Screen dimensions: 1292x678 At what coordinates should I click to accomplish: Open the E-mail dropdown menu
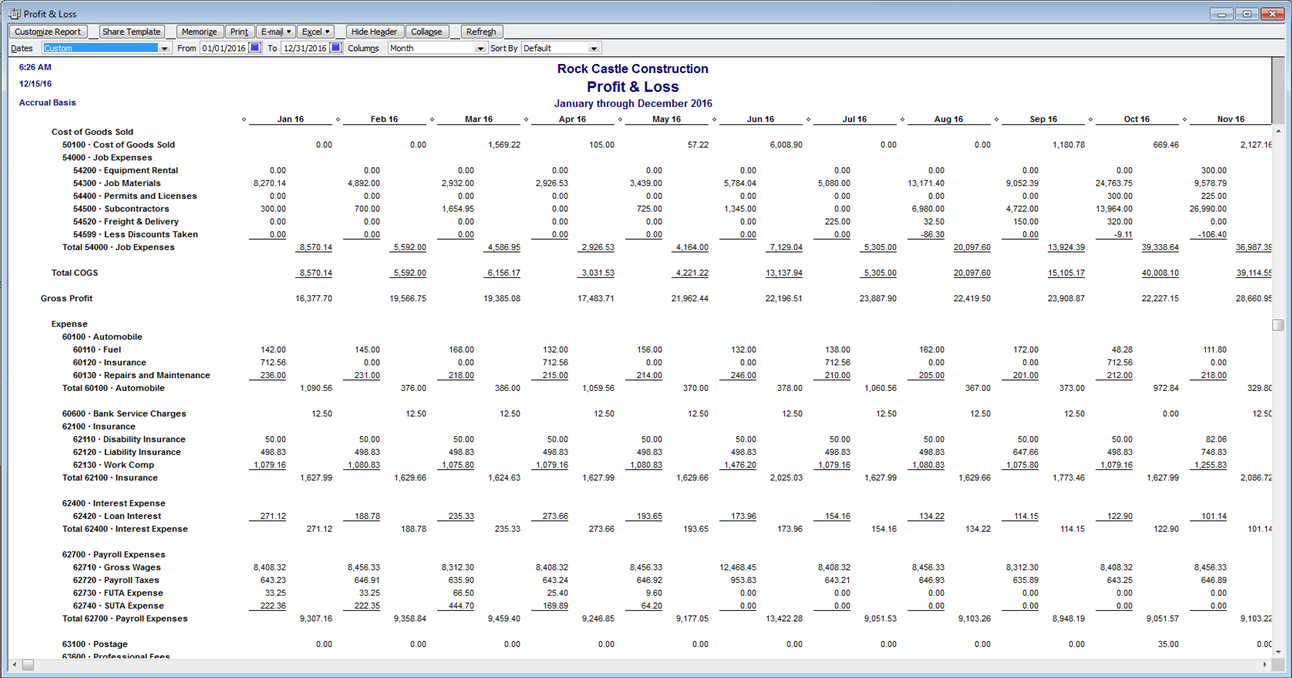(x=275, y=32)
